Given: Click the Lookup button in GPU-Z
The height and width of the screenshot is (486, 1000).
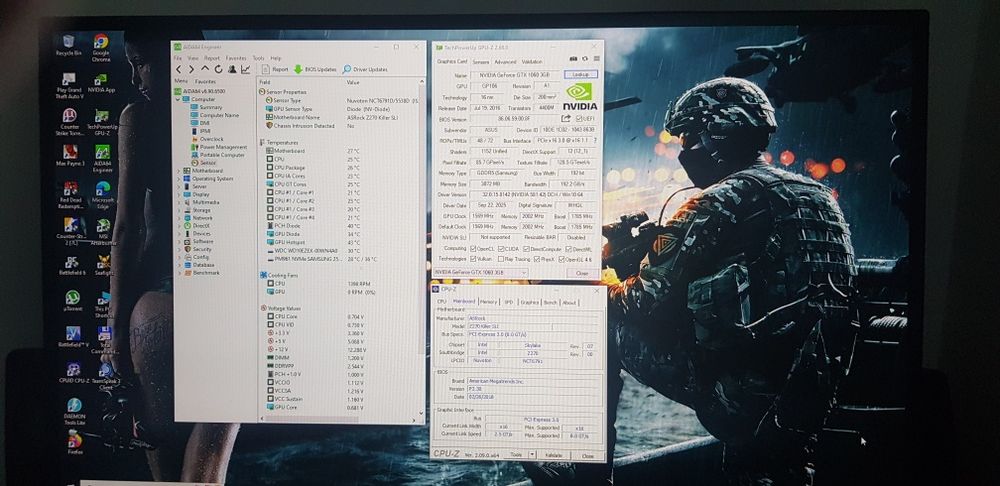Looking at the screenshot, I should 580,75.
